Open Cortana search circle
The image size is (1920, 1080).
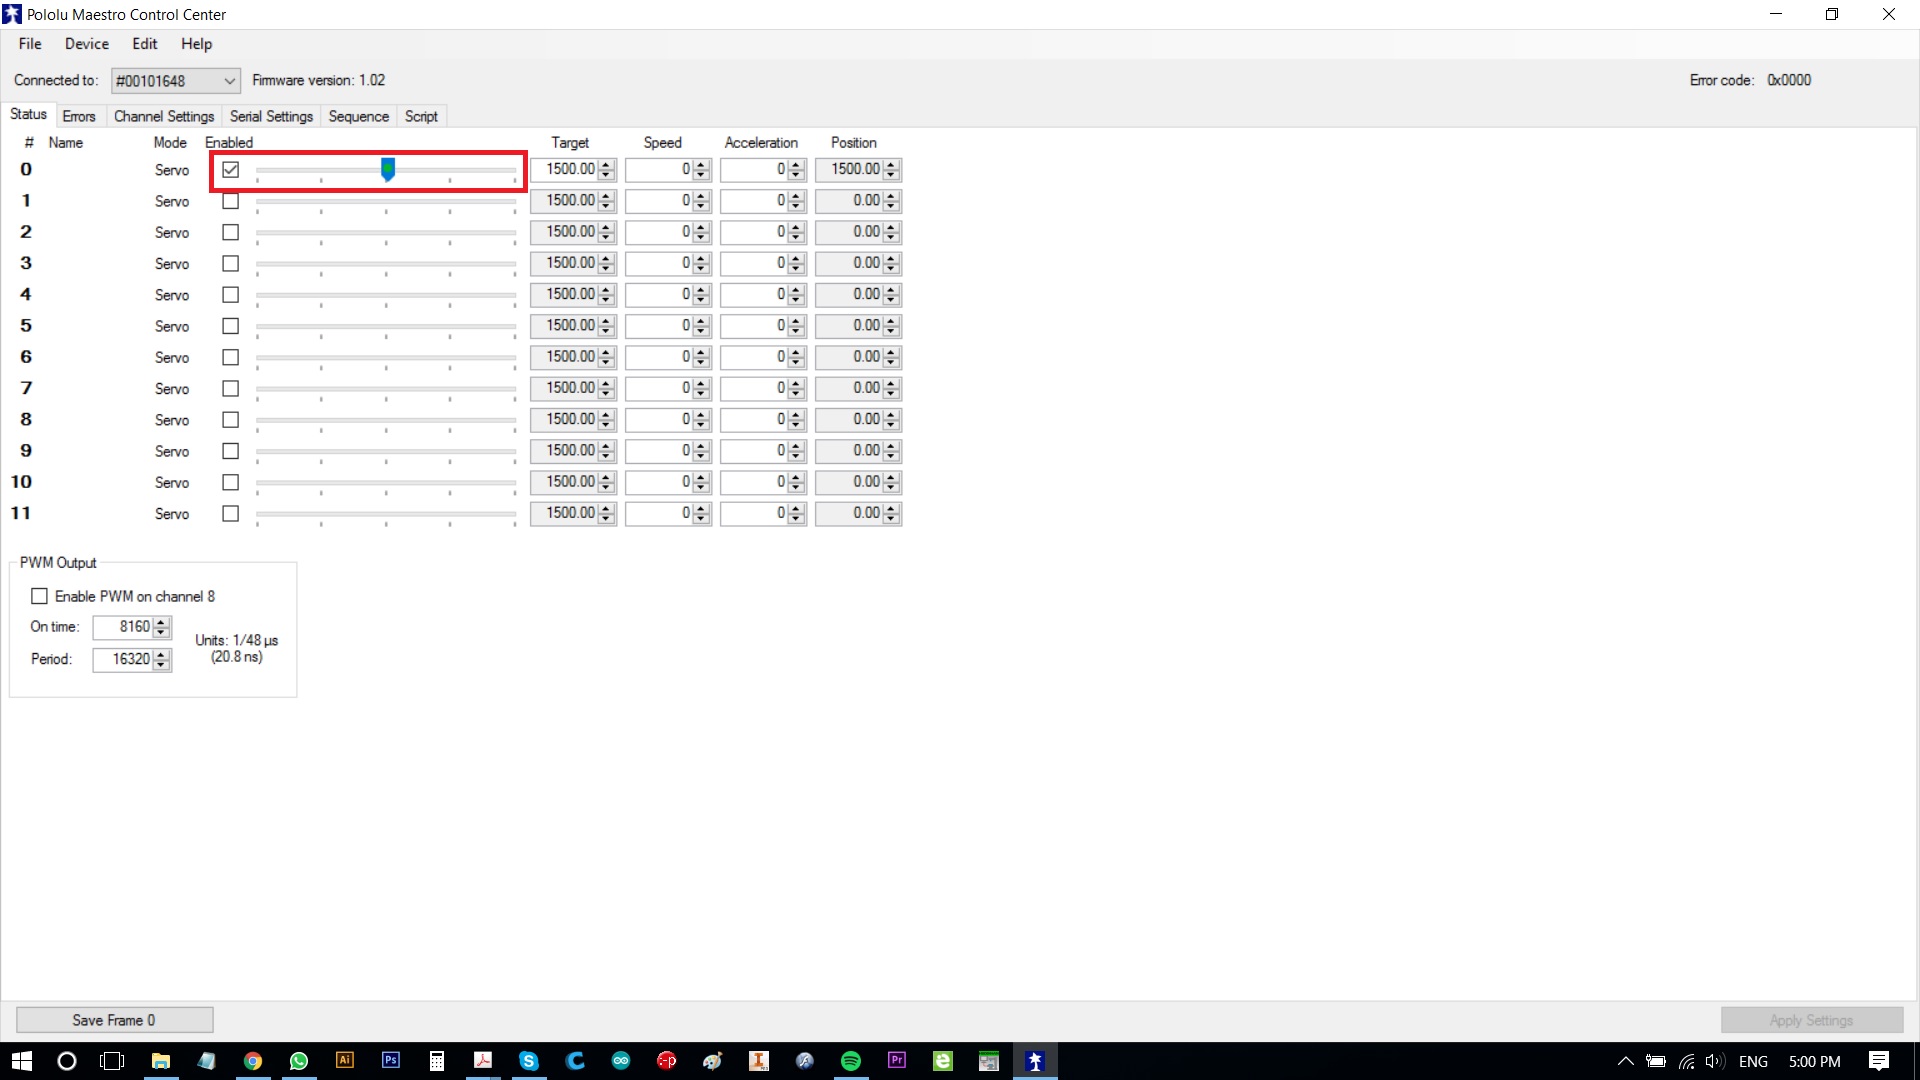[67, 1061]
